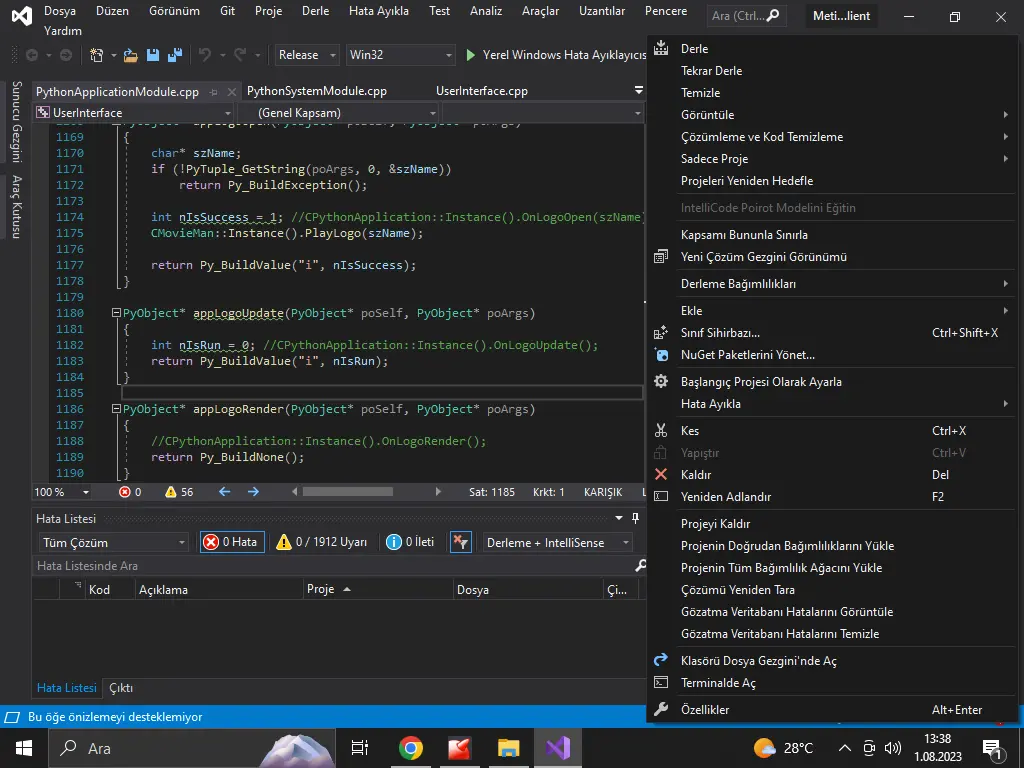1024x768 pixels.
Task: Toggle the 1912 Uyarı warnings filter
Action: pyautogui.click(x=322, y=542)
